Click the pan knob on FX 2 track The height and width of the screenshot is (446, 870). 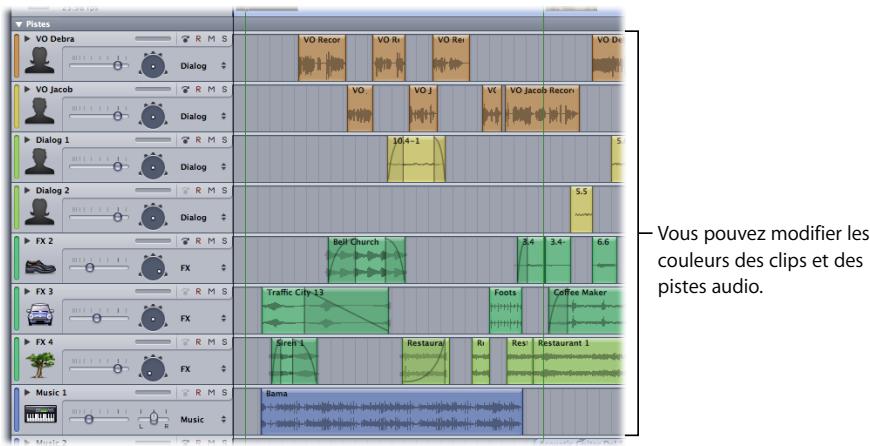click(x=154, y=267)
